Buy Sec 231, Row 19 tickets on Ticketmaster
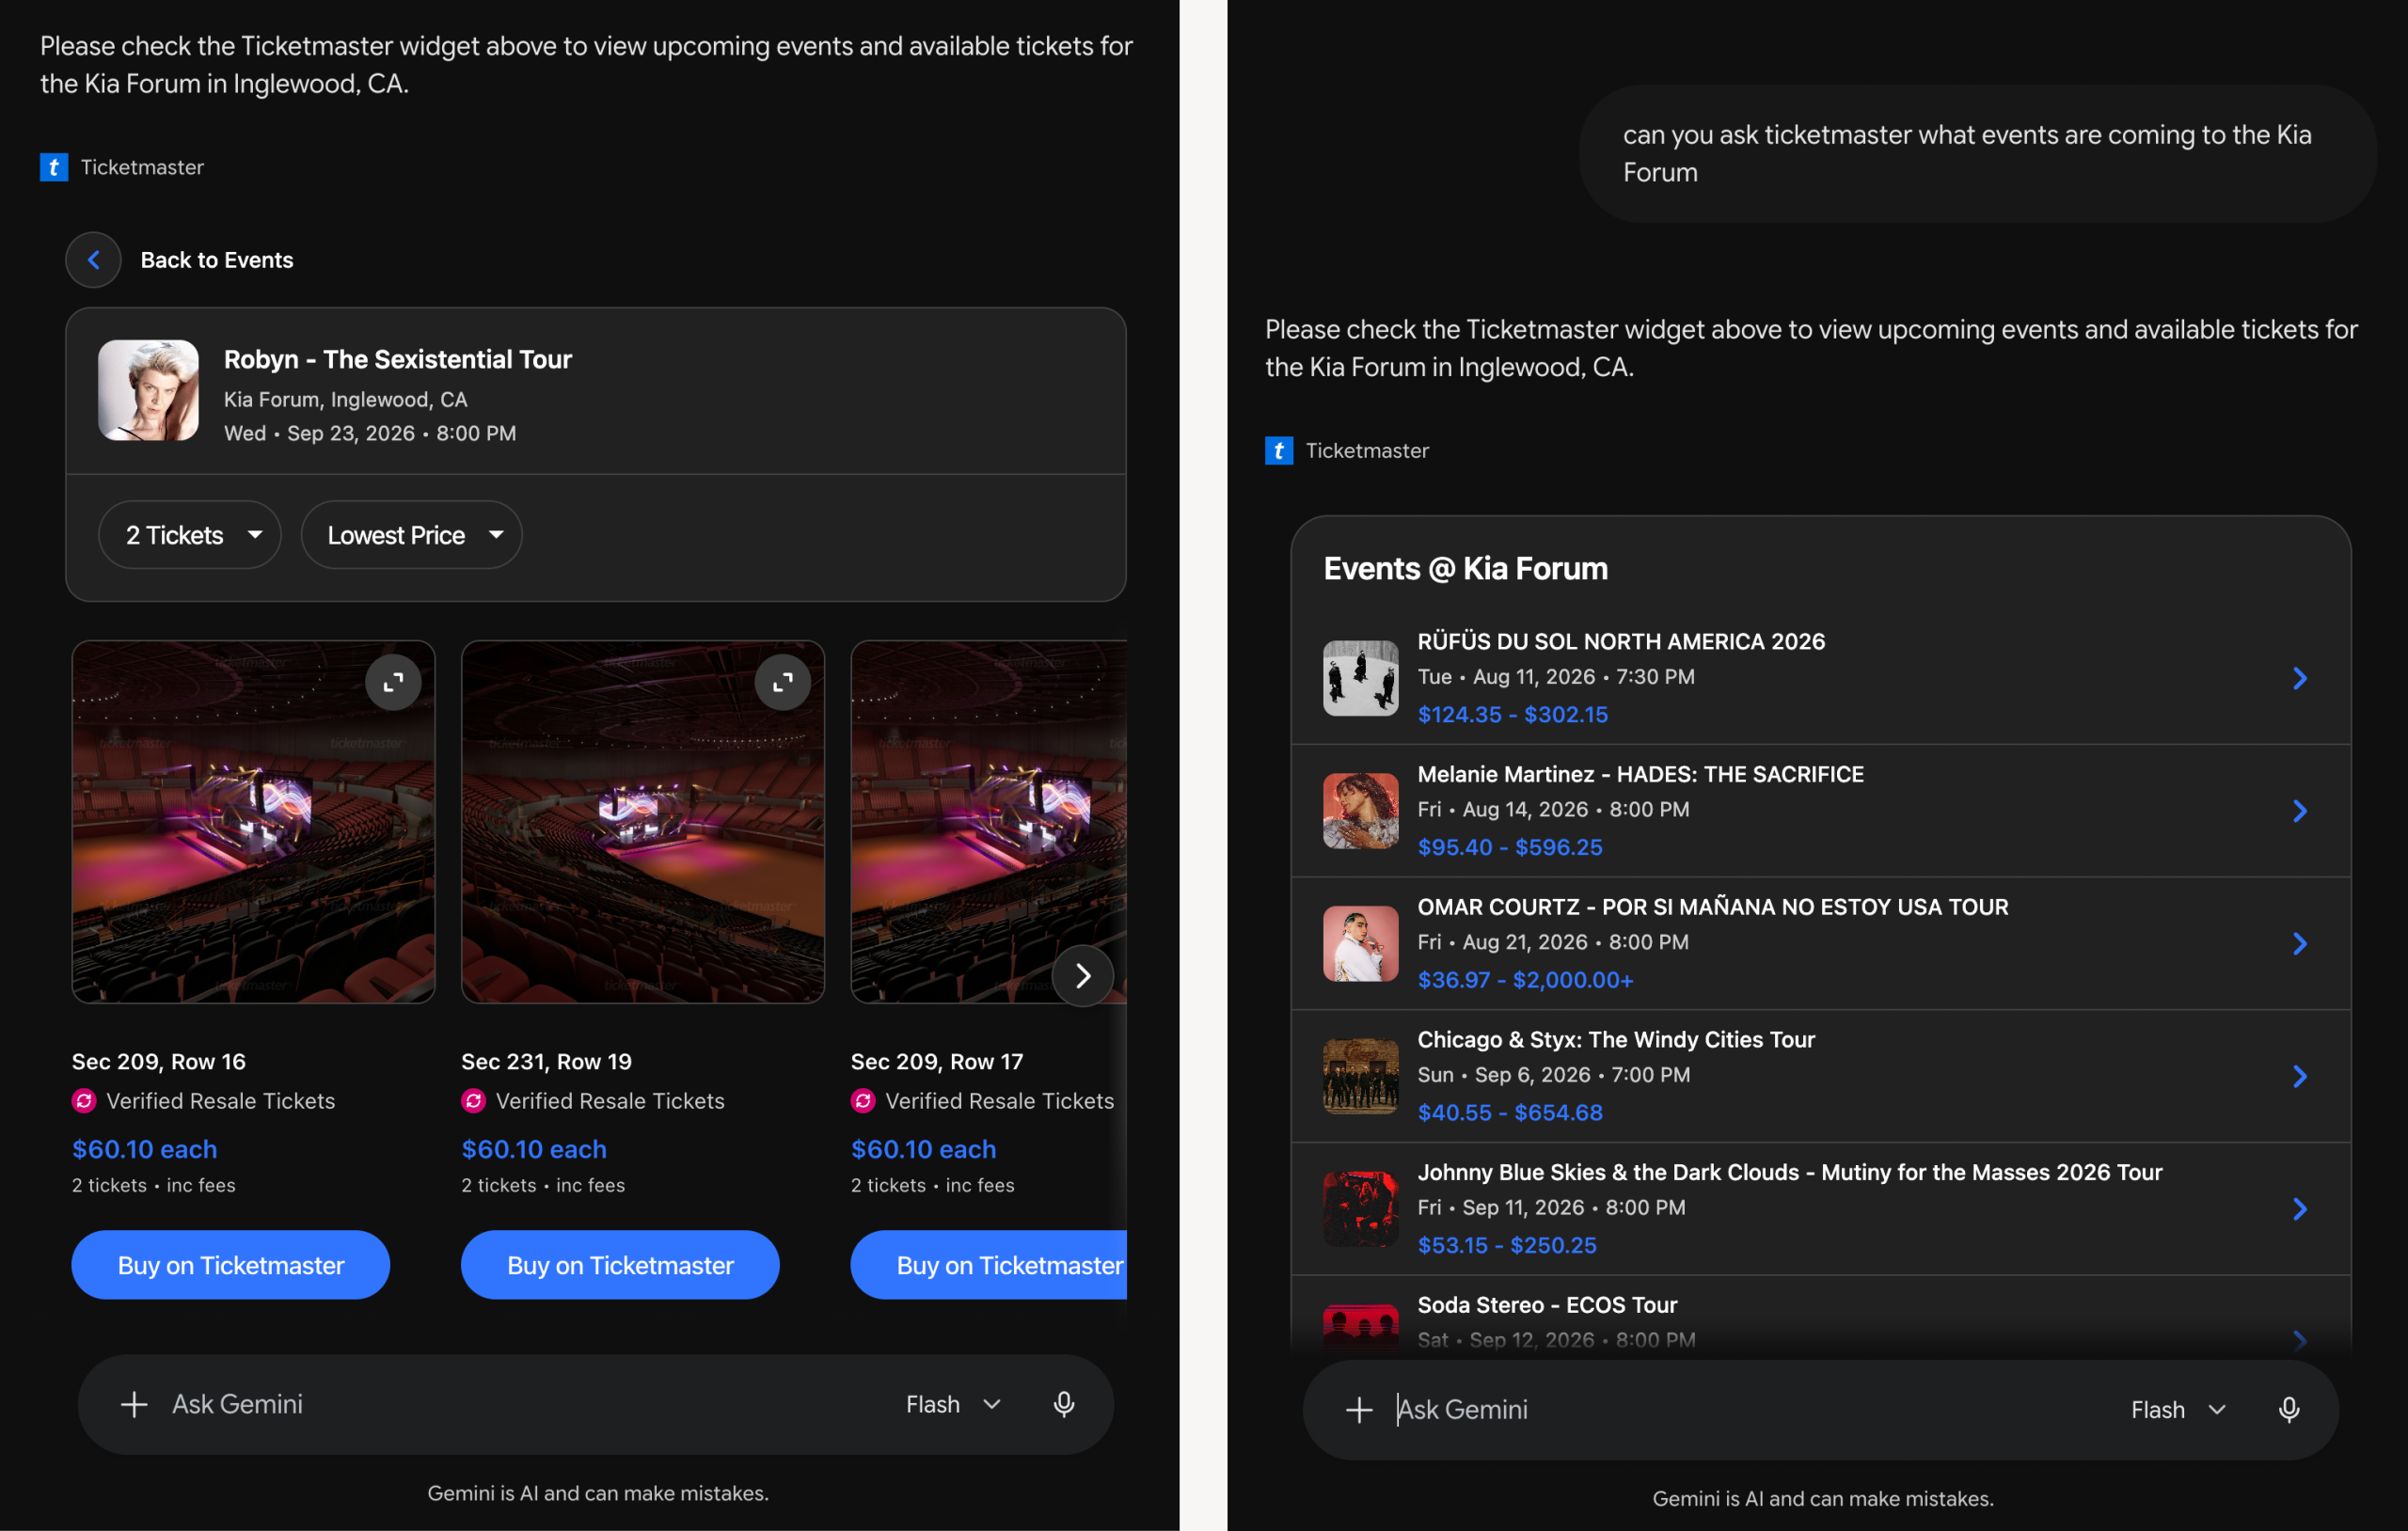This screenshot has width=2408, height=1531. click(620, 1265)
